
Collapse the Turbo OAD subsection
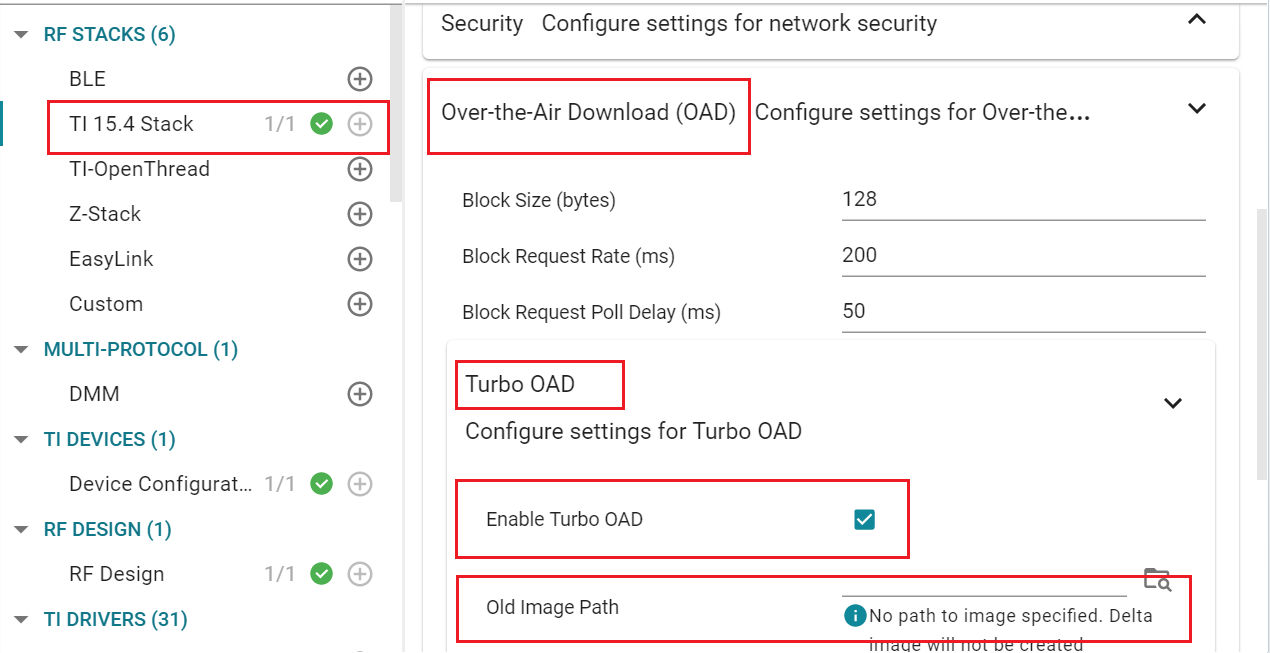click(1173, 403)
